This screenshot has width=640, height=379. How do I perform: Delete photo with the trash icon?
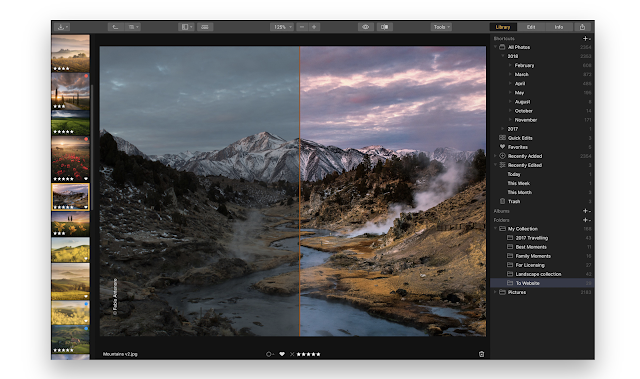click(481, 354)
